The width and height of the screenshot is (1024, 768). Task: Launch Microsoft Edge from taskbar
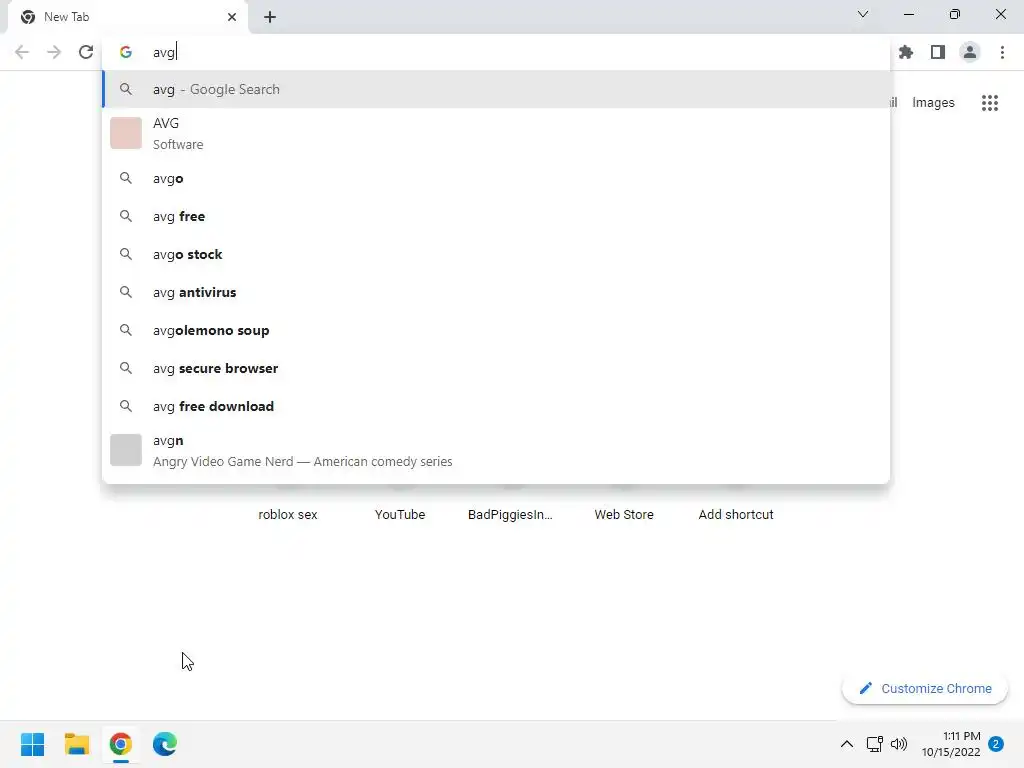[165, 744]
